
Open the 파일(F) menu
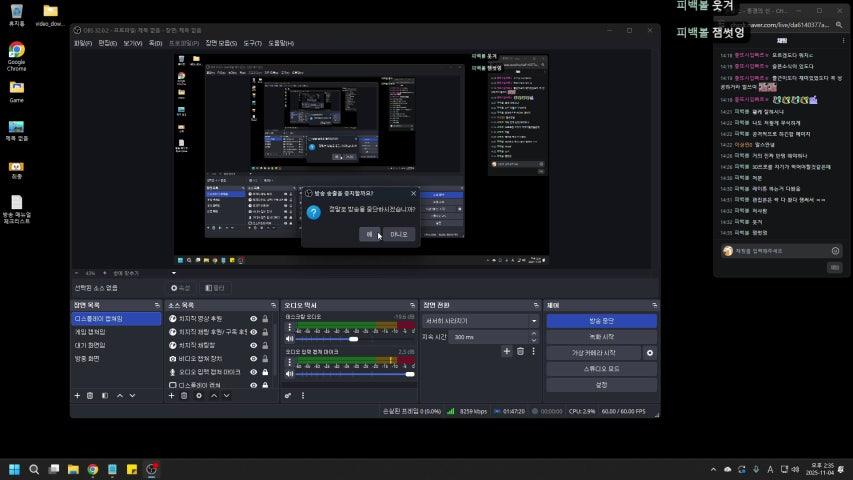pyautogui.click(x=82, y=43)
